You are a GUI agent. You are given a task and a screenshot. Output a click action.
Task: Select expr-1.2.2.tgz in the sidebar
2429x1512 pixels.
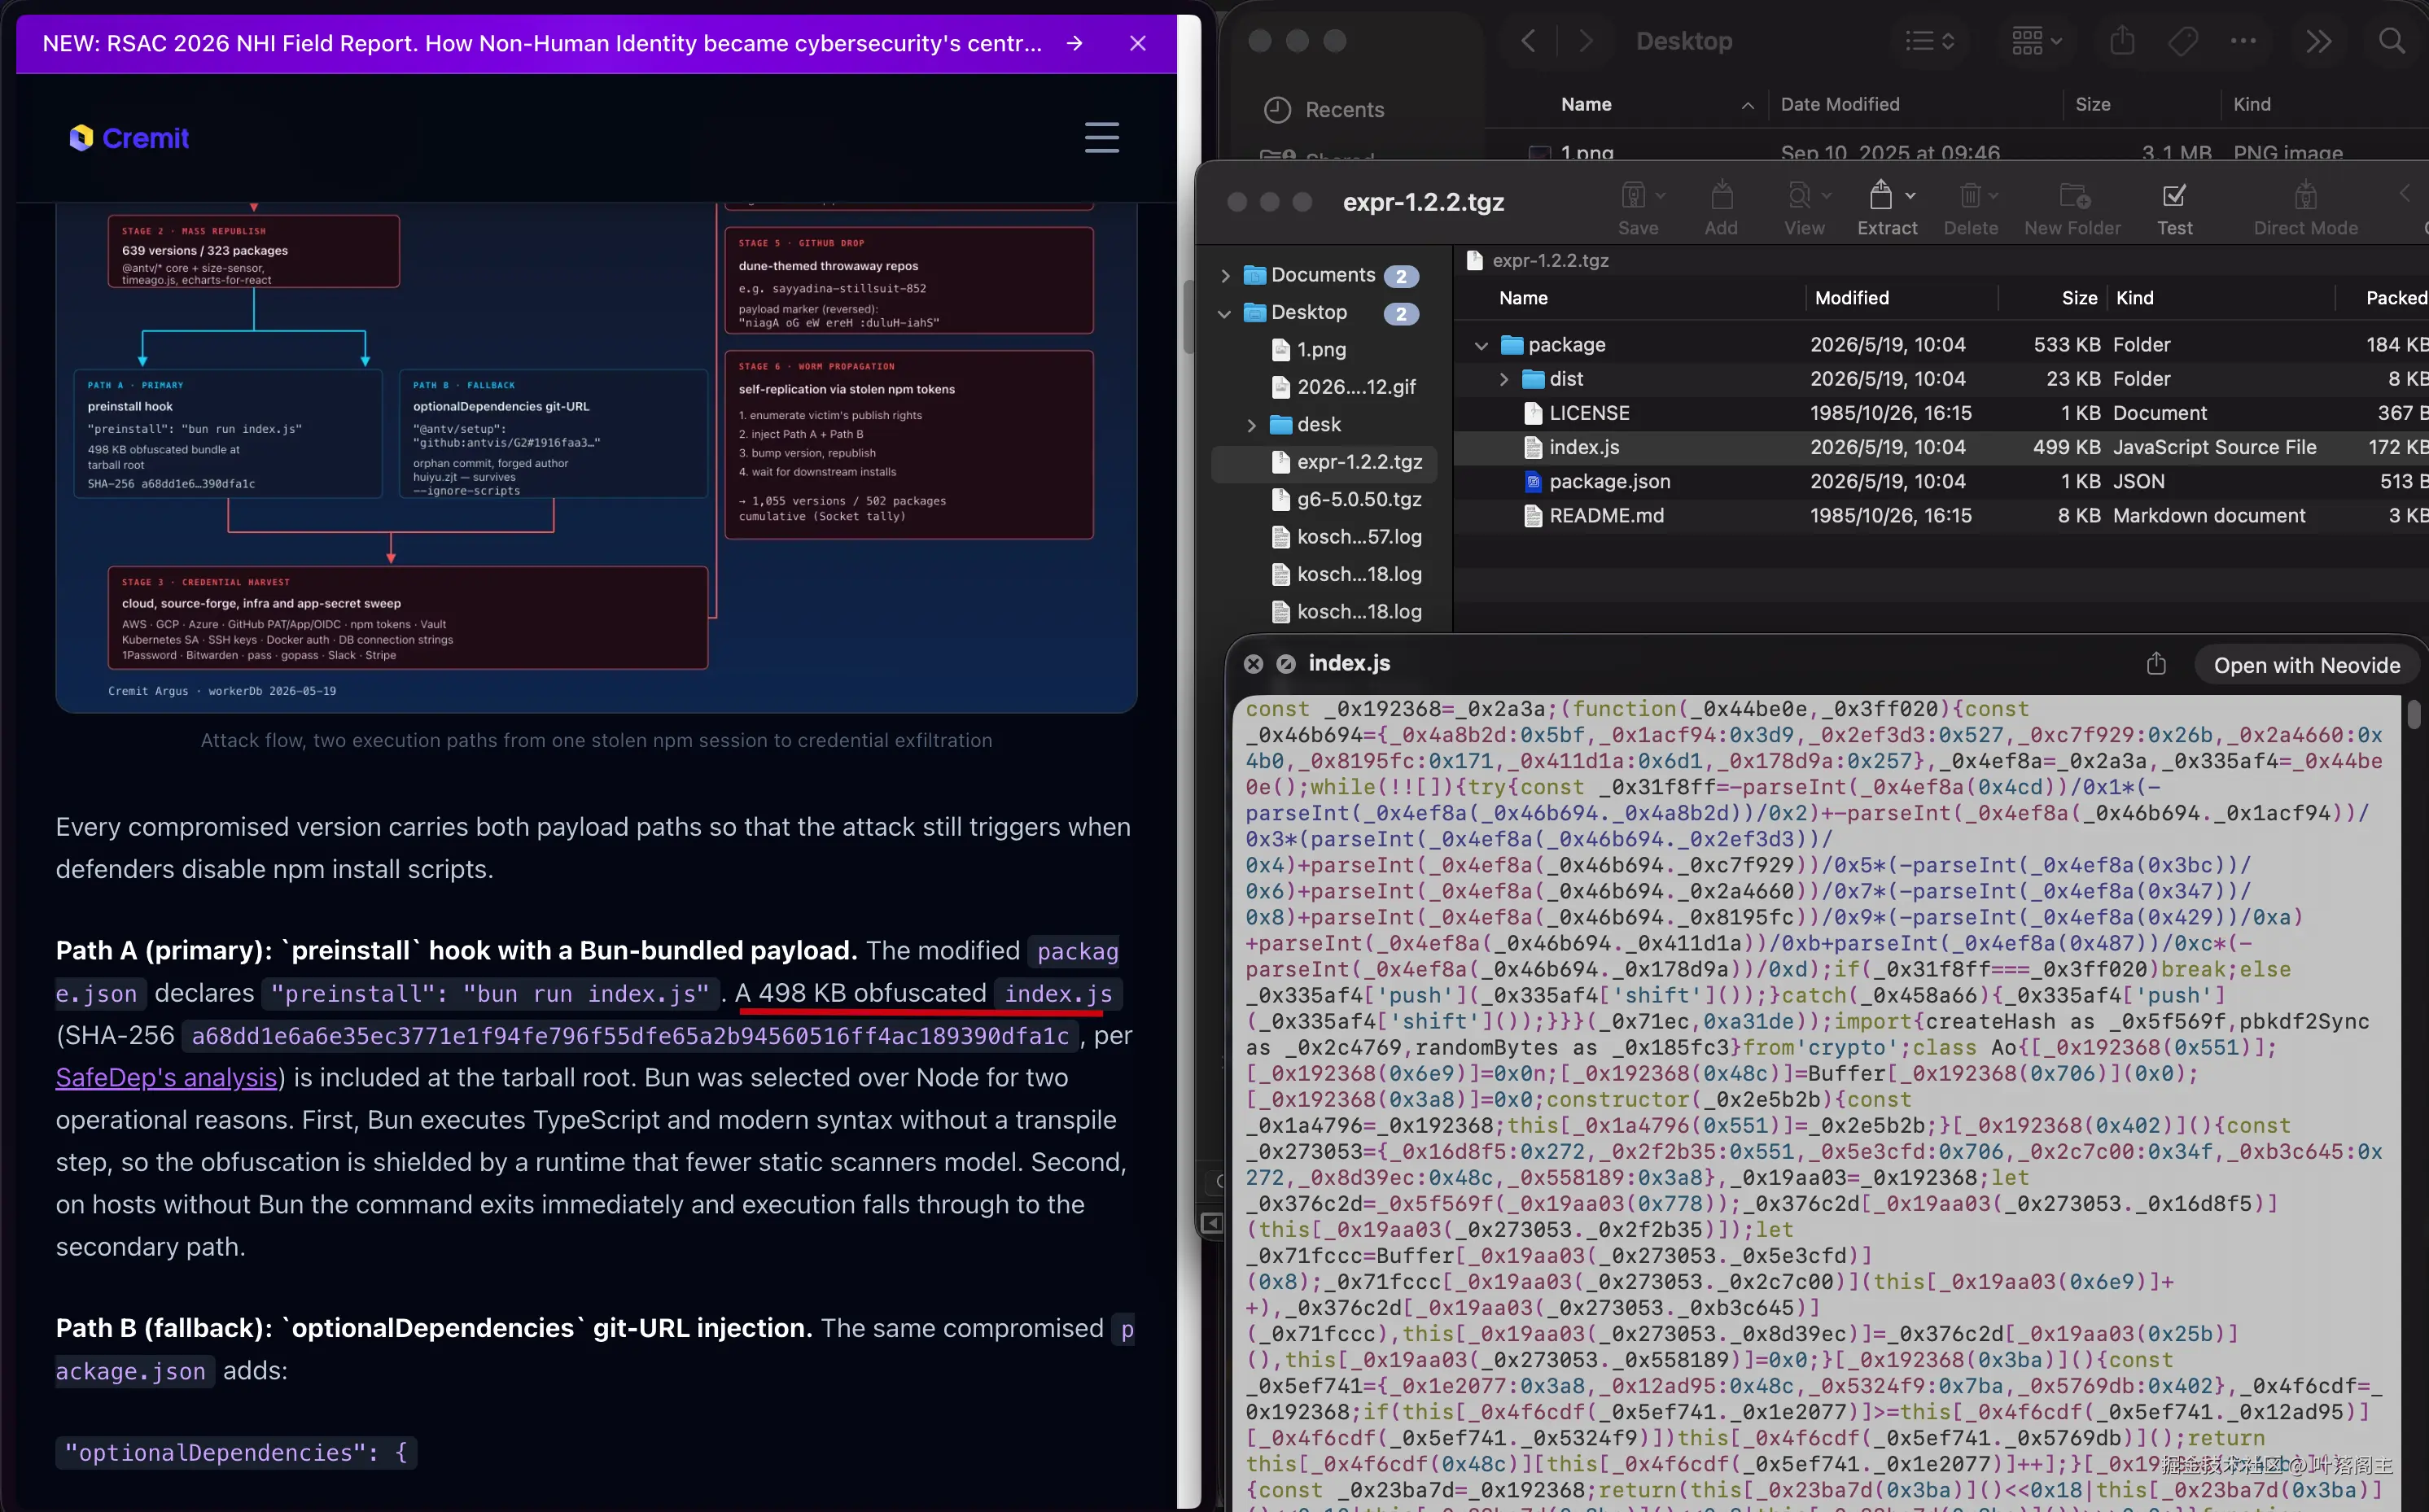tap(1324, 462)
